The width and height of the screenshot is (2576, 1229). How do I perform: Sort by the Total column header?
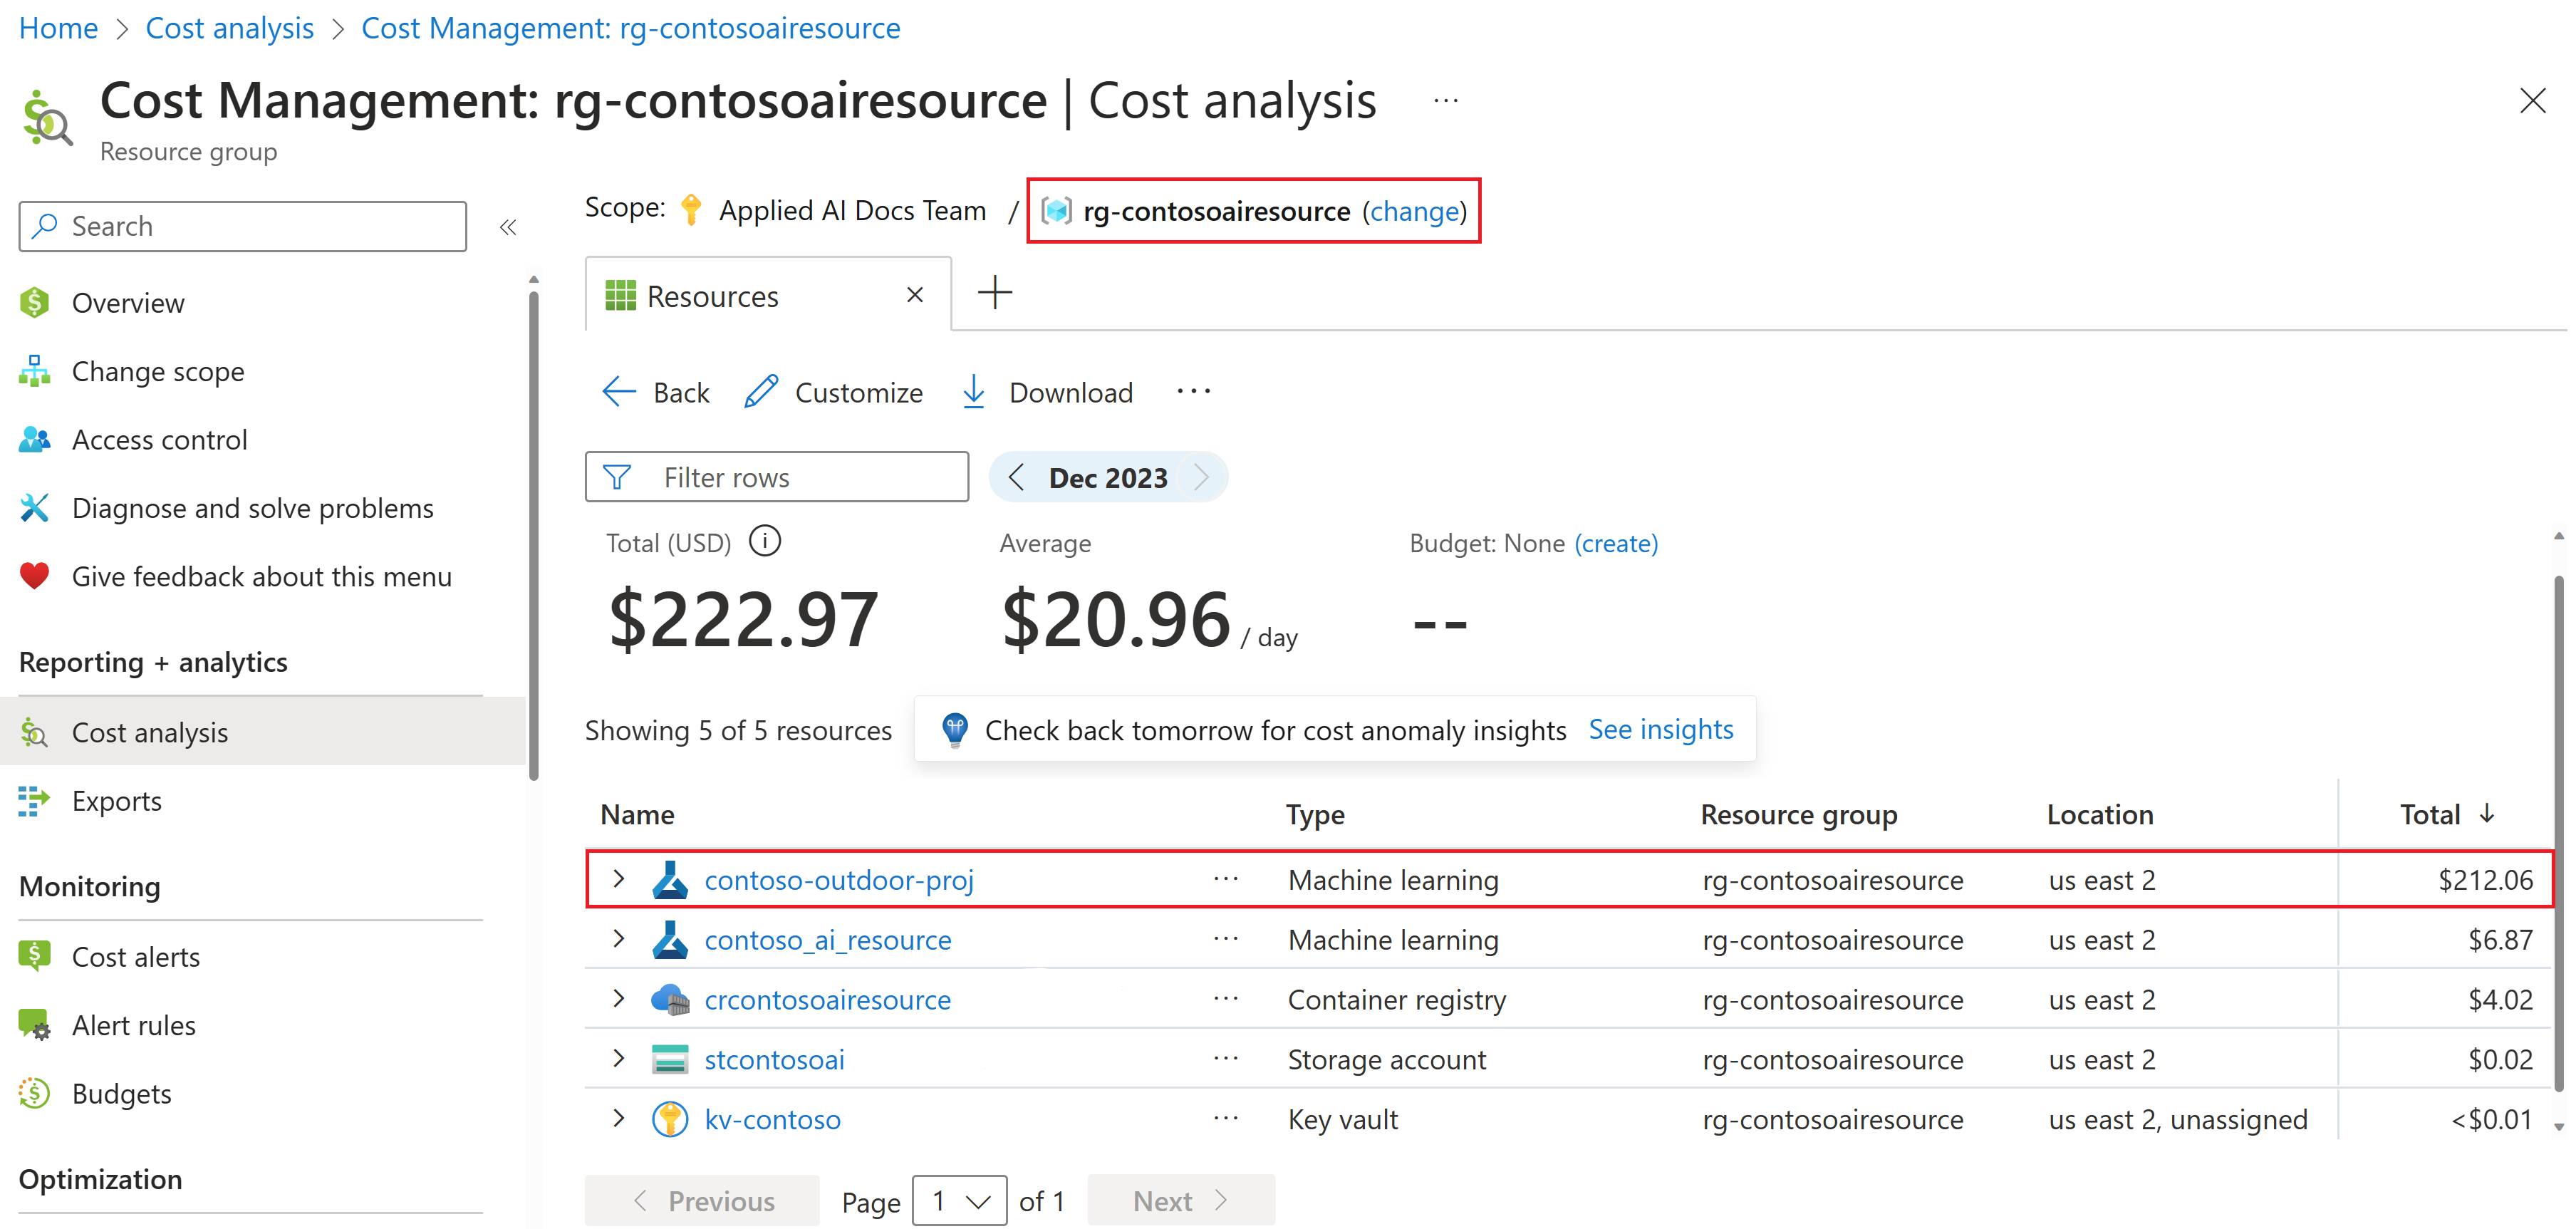click(2446, 814)
